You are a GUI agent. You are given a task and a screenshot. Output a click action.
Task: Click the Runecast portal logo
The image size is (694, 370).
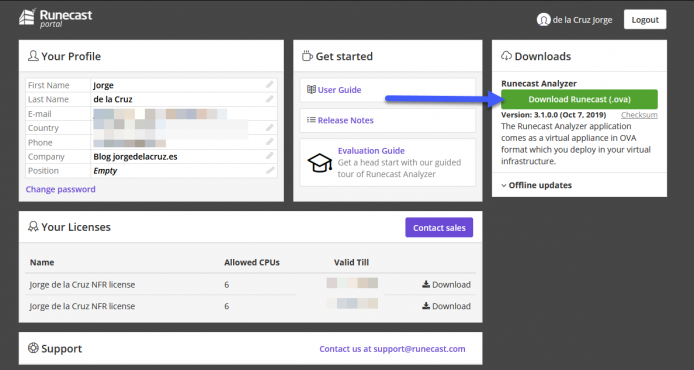pyautogui.click(x=56, y=18)
